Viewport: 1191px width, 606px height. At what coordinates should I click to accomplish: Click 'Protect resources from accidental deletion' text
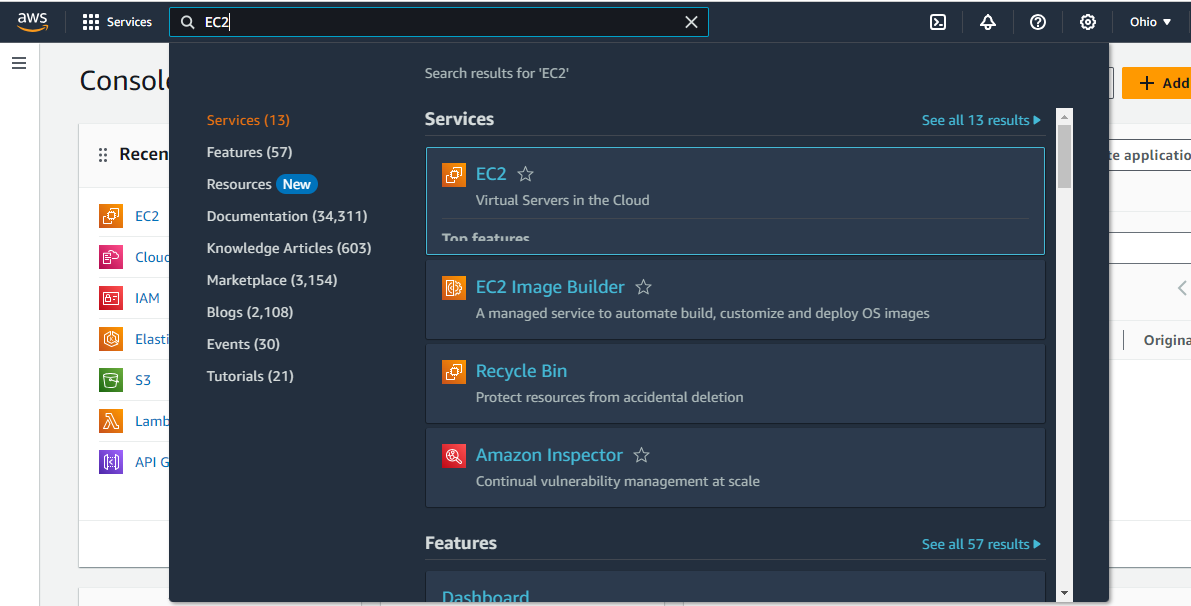tap(609, 396)
